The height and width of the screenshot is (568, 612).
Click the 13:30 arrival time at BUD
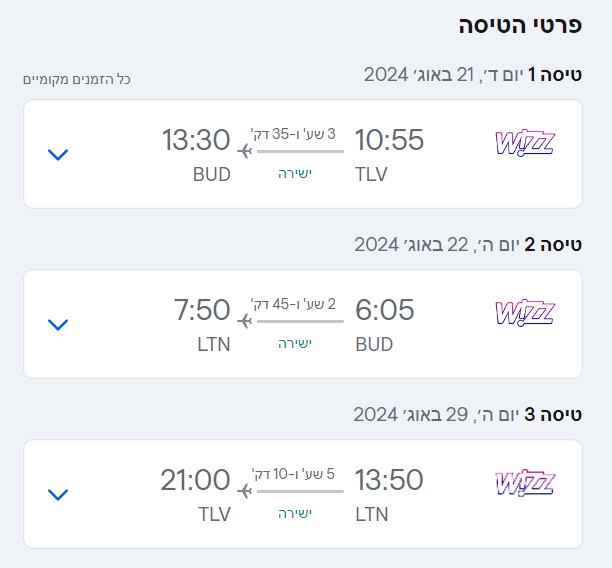click(x=196, y=141)
